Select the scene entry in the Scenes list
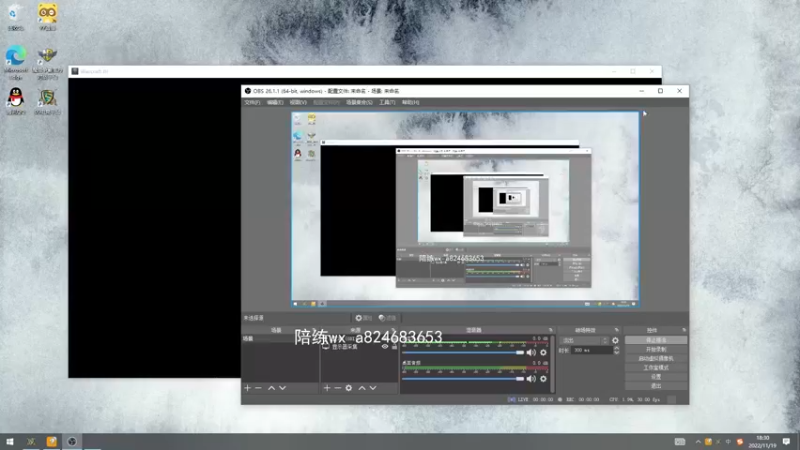Screen dimensions: 800x450 tap(280, 339)
